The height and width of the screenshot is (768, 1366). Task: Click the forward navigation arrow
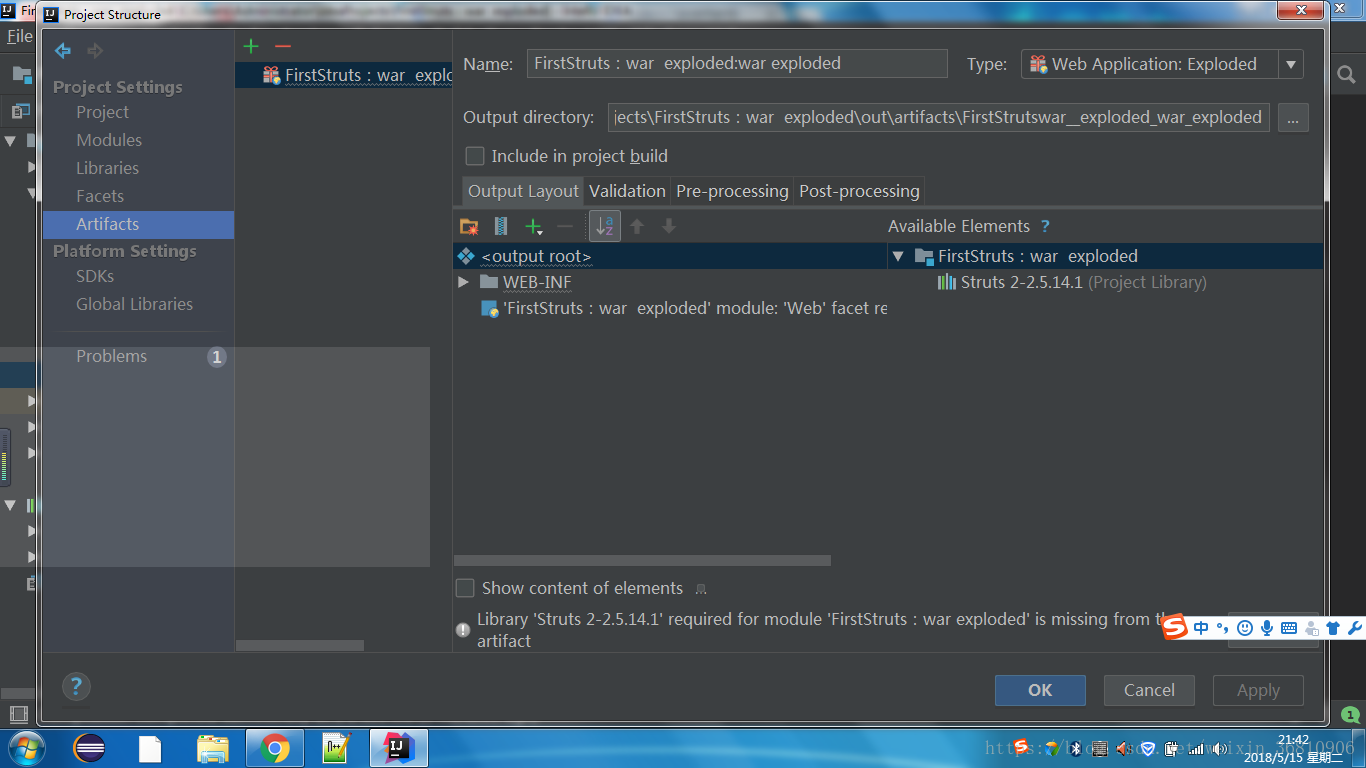[x=95, y=51]
